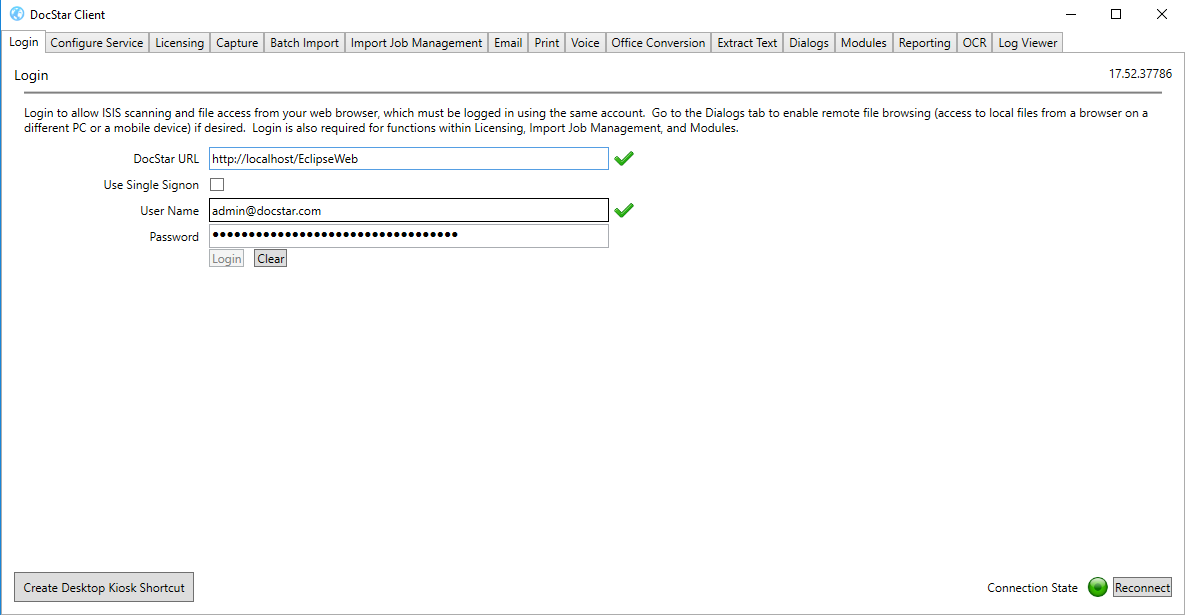Click the DocStar URL label
Viewport: 1185px width, 615px height.
(166, 159)
